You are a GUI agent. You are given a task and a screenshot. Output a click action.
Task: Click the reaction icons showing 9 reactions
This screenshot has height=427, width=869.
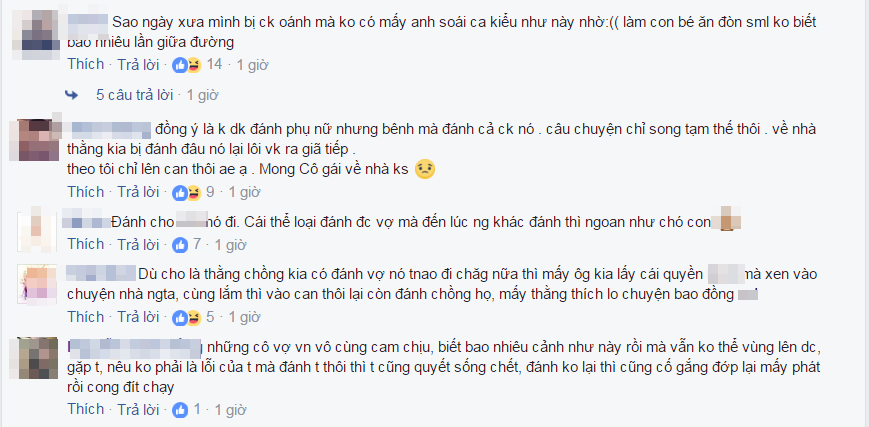187,193
